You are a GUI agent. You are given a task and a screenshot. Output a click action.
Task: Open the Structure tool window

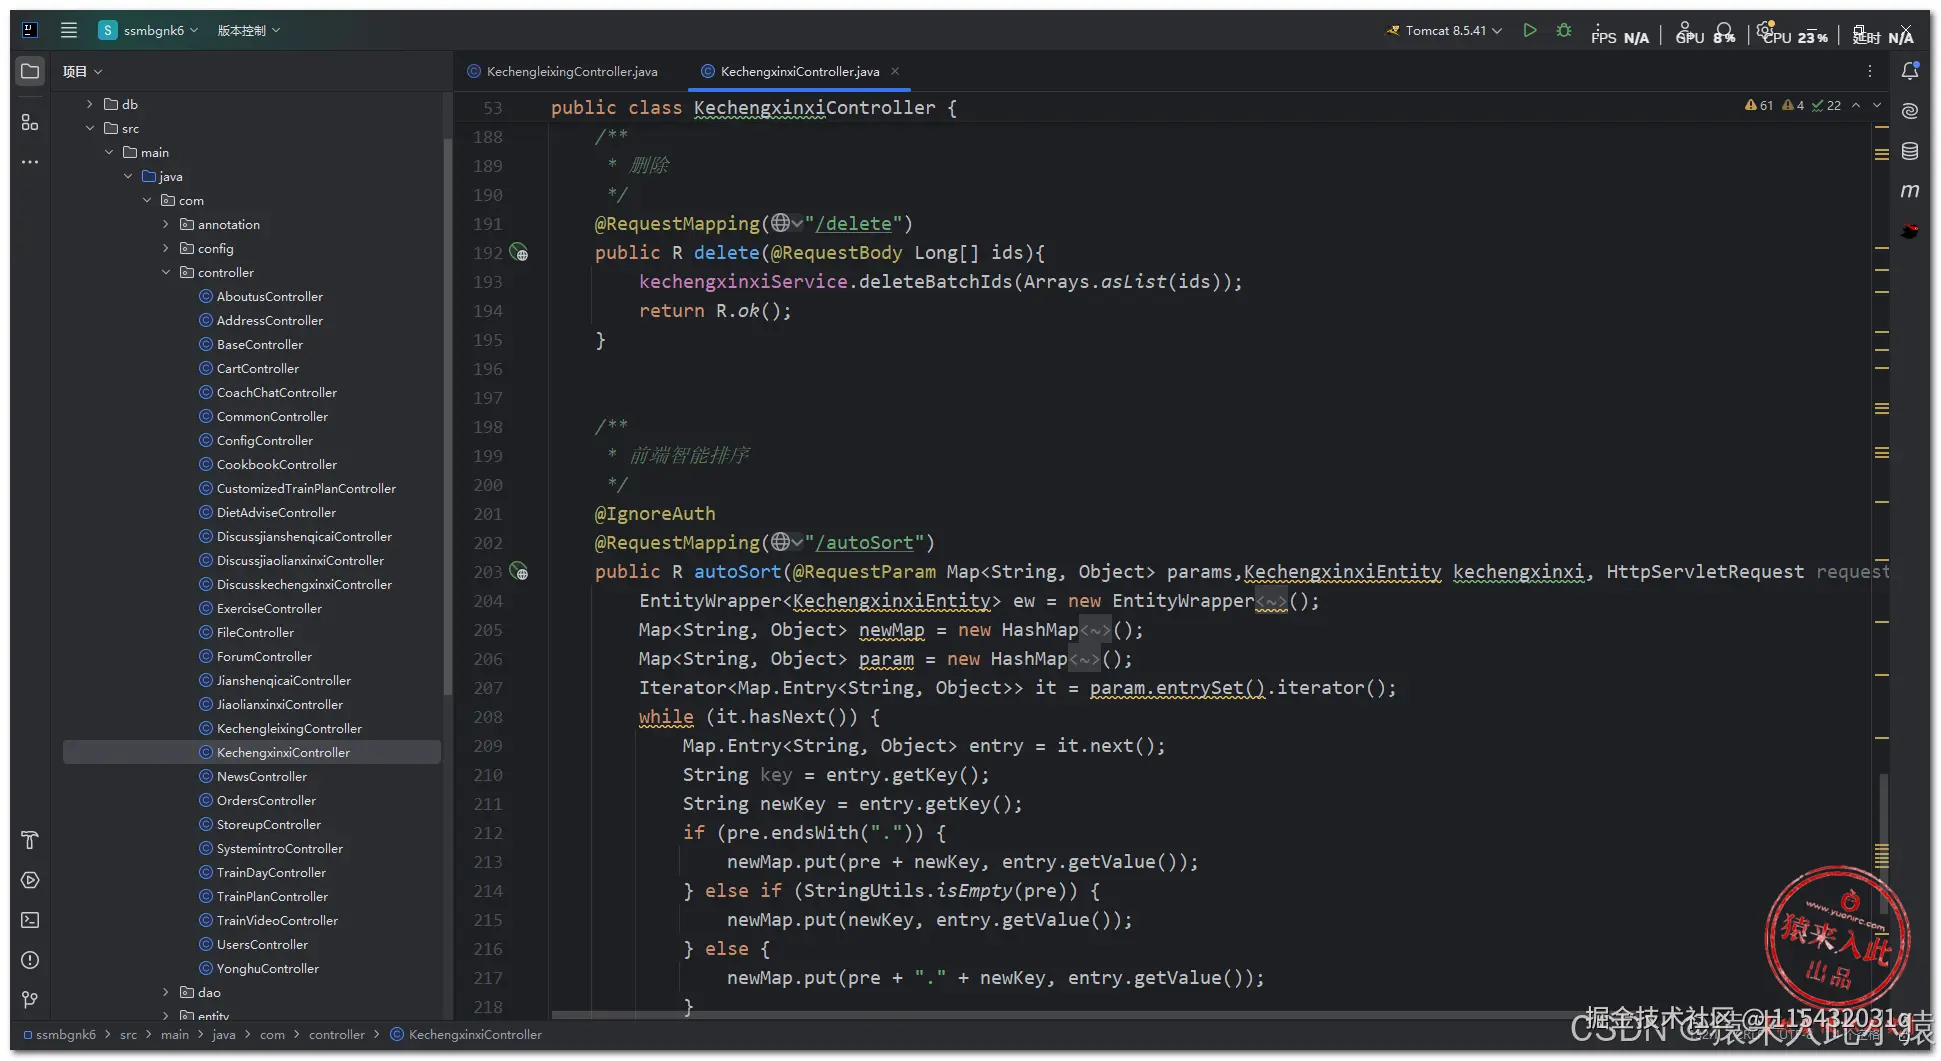pos(30,122)
